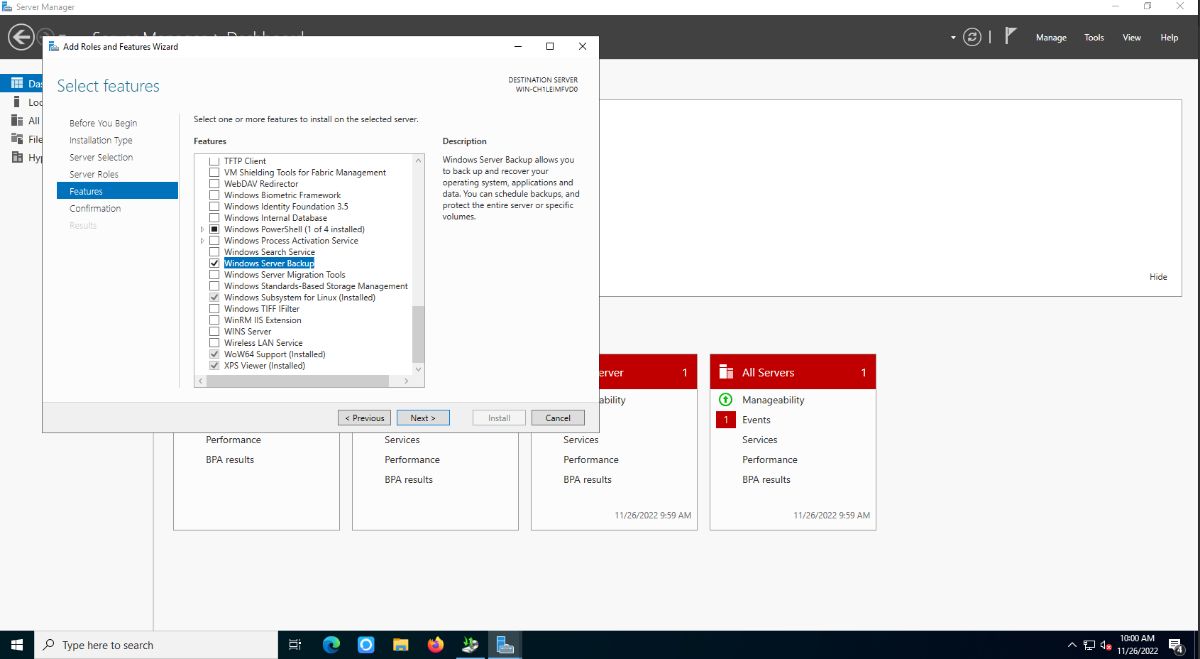Open the Tools menu
The image size is (1200, 659).
[x=1093, y=37]
